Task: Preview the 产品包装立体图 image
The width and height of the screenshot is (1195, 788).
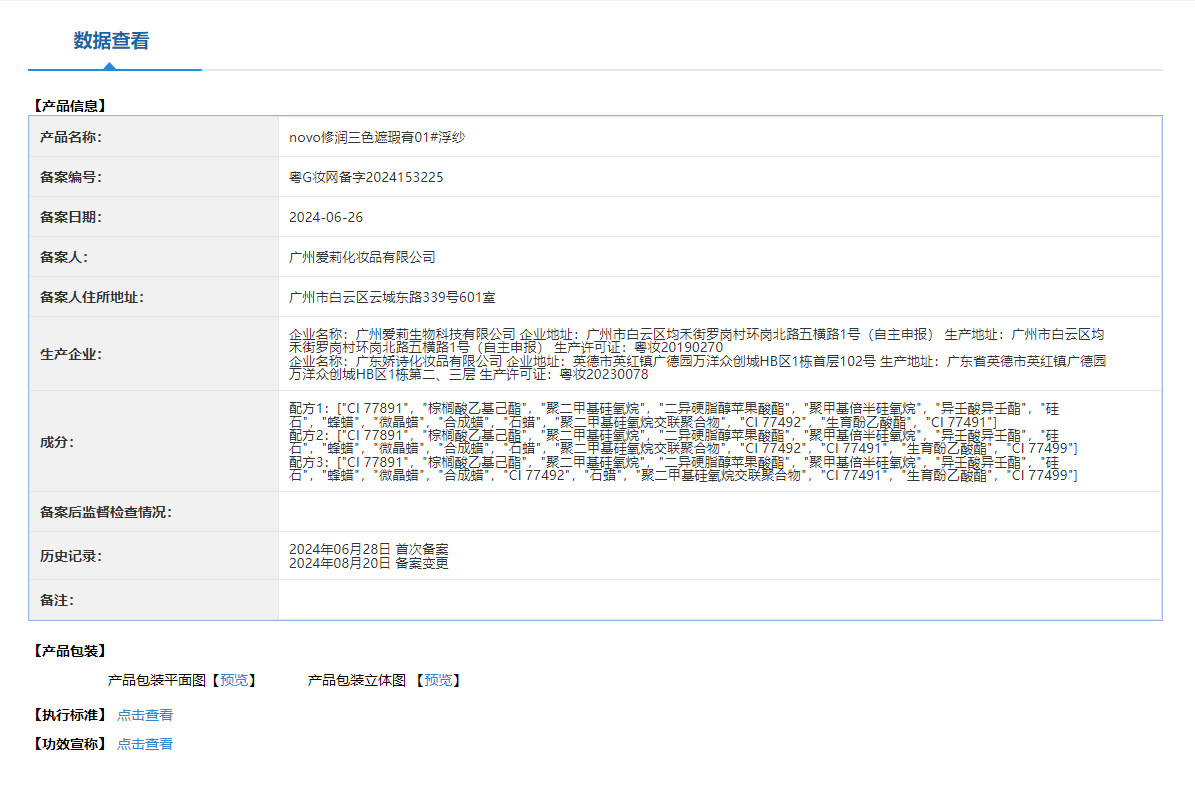Action: 438,680
